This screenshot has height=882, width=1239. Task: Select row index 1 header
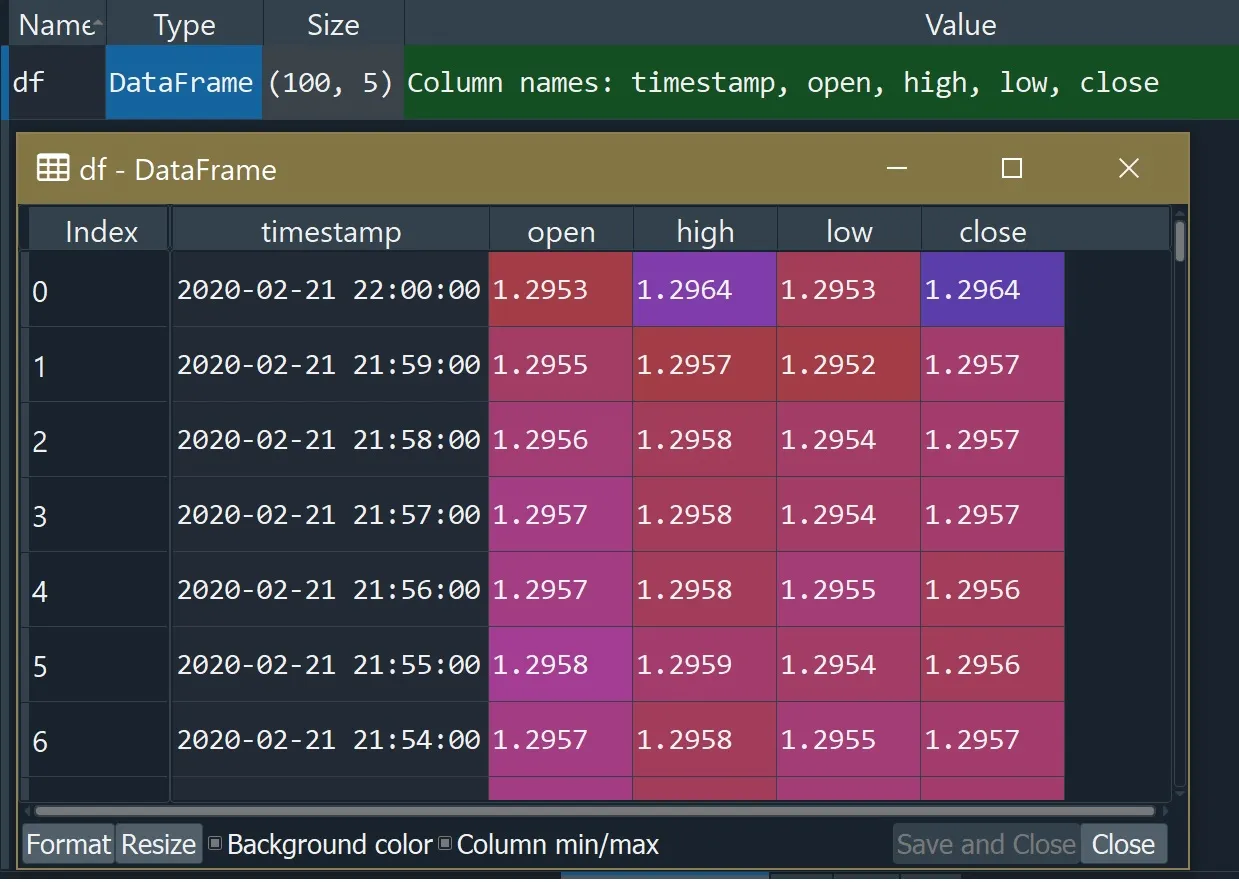coord(97,366)
